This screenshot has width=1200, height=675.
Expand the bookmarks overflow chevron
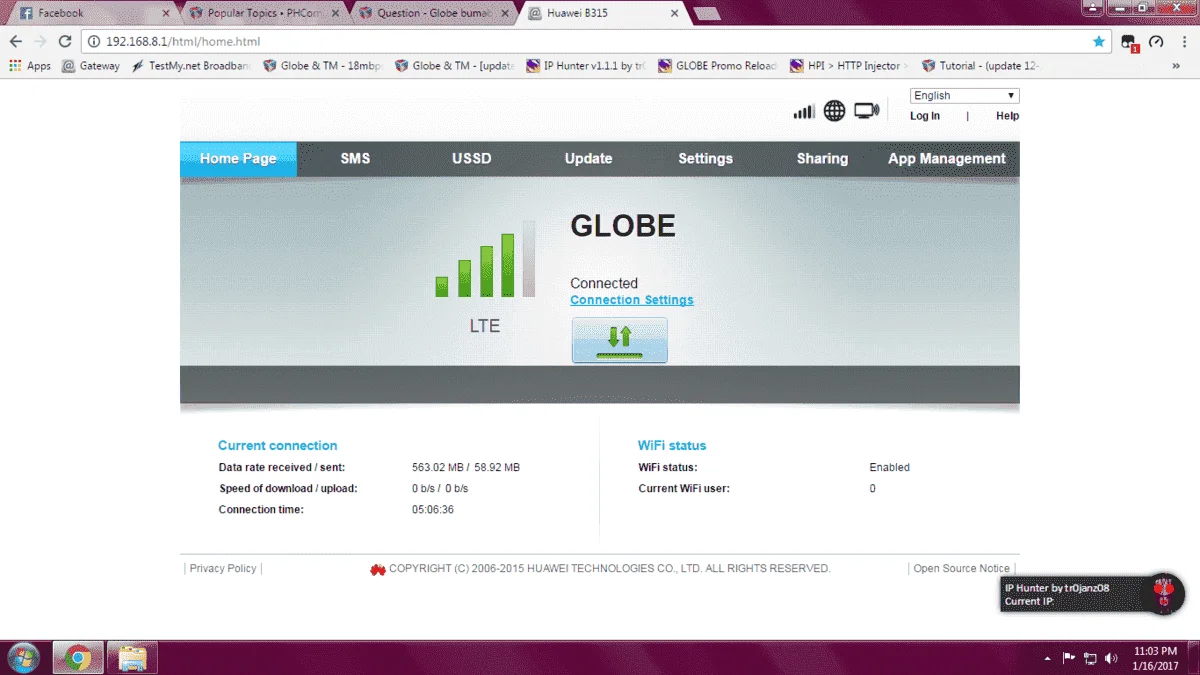pos(1176,66)
